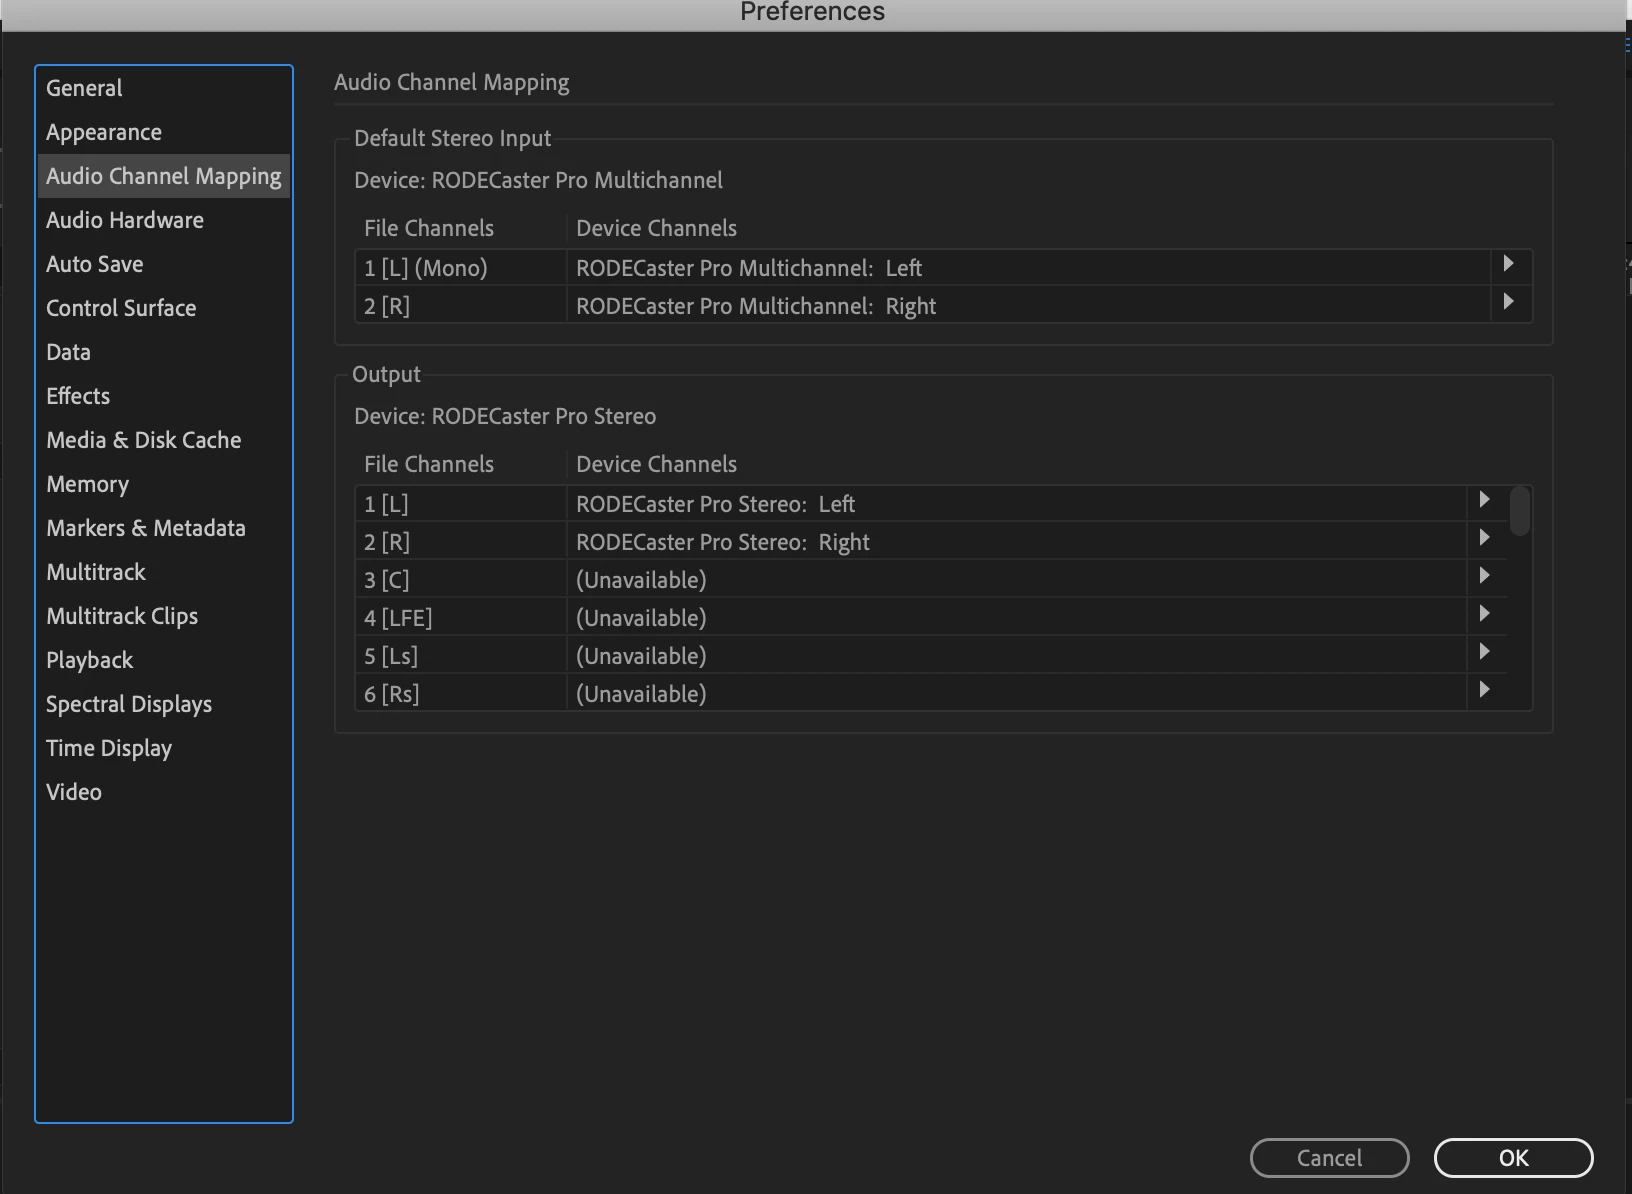
Task: Click 'Device: RODECaster Pro Stereo' label
Action: 505,416
